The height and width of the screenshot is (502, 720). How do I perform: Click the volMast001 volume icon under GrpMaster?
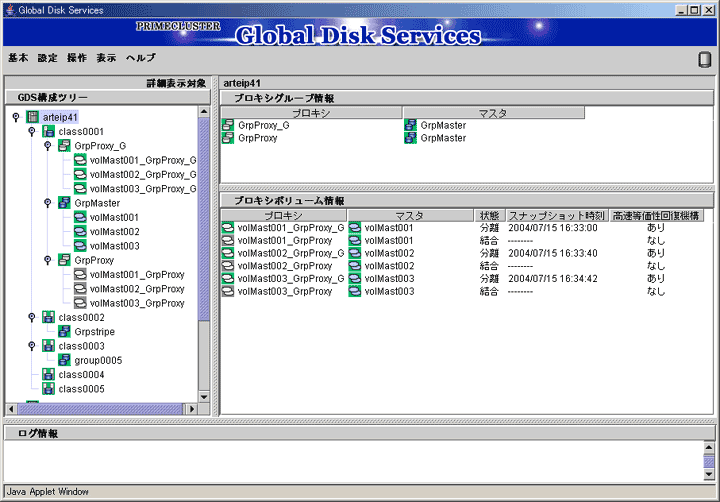[80, 217]
